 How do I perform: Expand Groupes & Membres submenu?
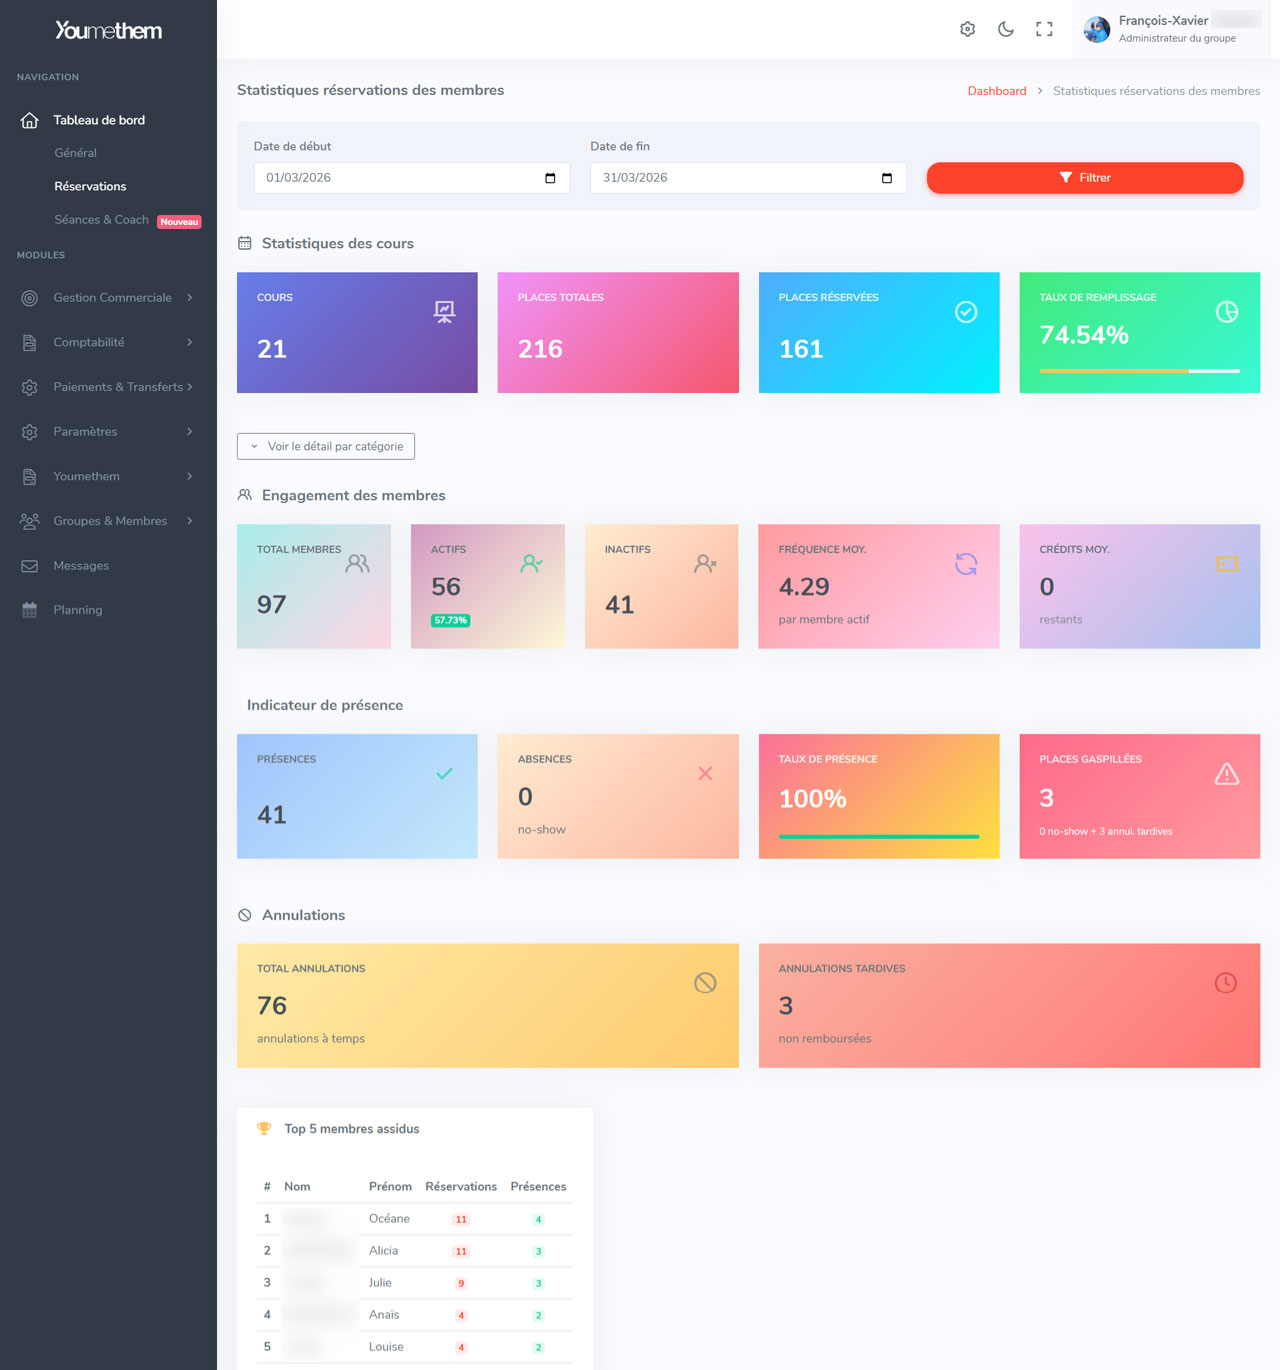click(108, 521)
